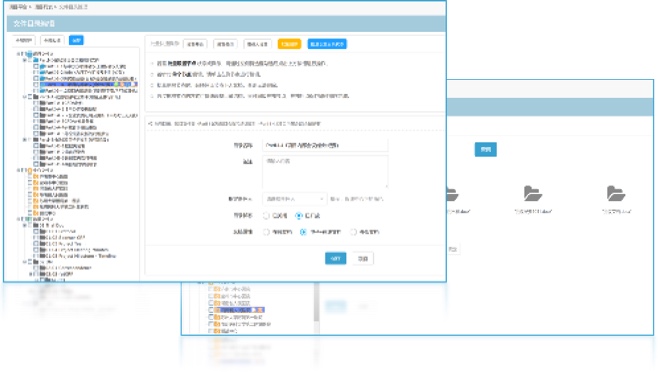Select the highlighted tree row in the back window
Screen dimensions: 658x372
coord(239,310)
